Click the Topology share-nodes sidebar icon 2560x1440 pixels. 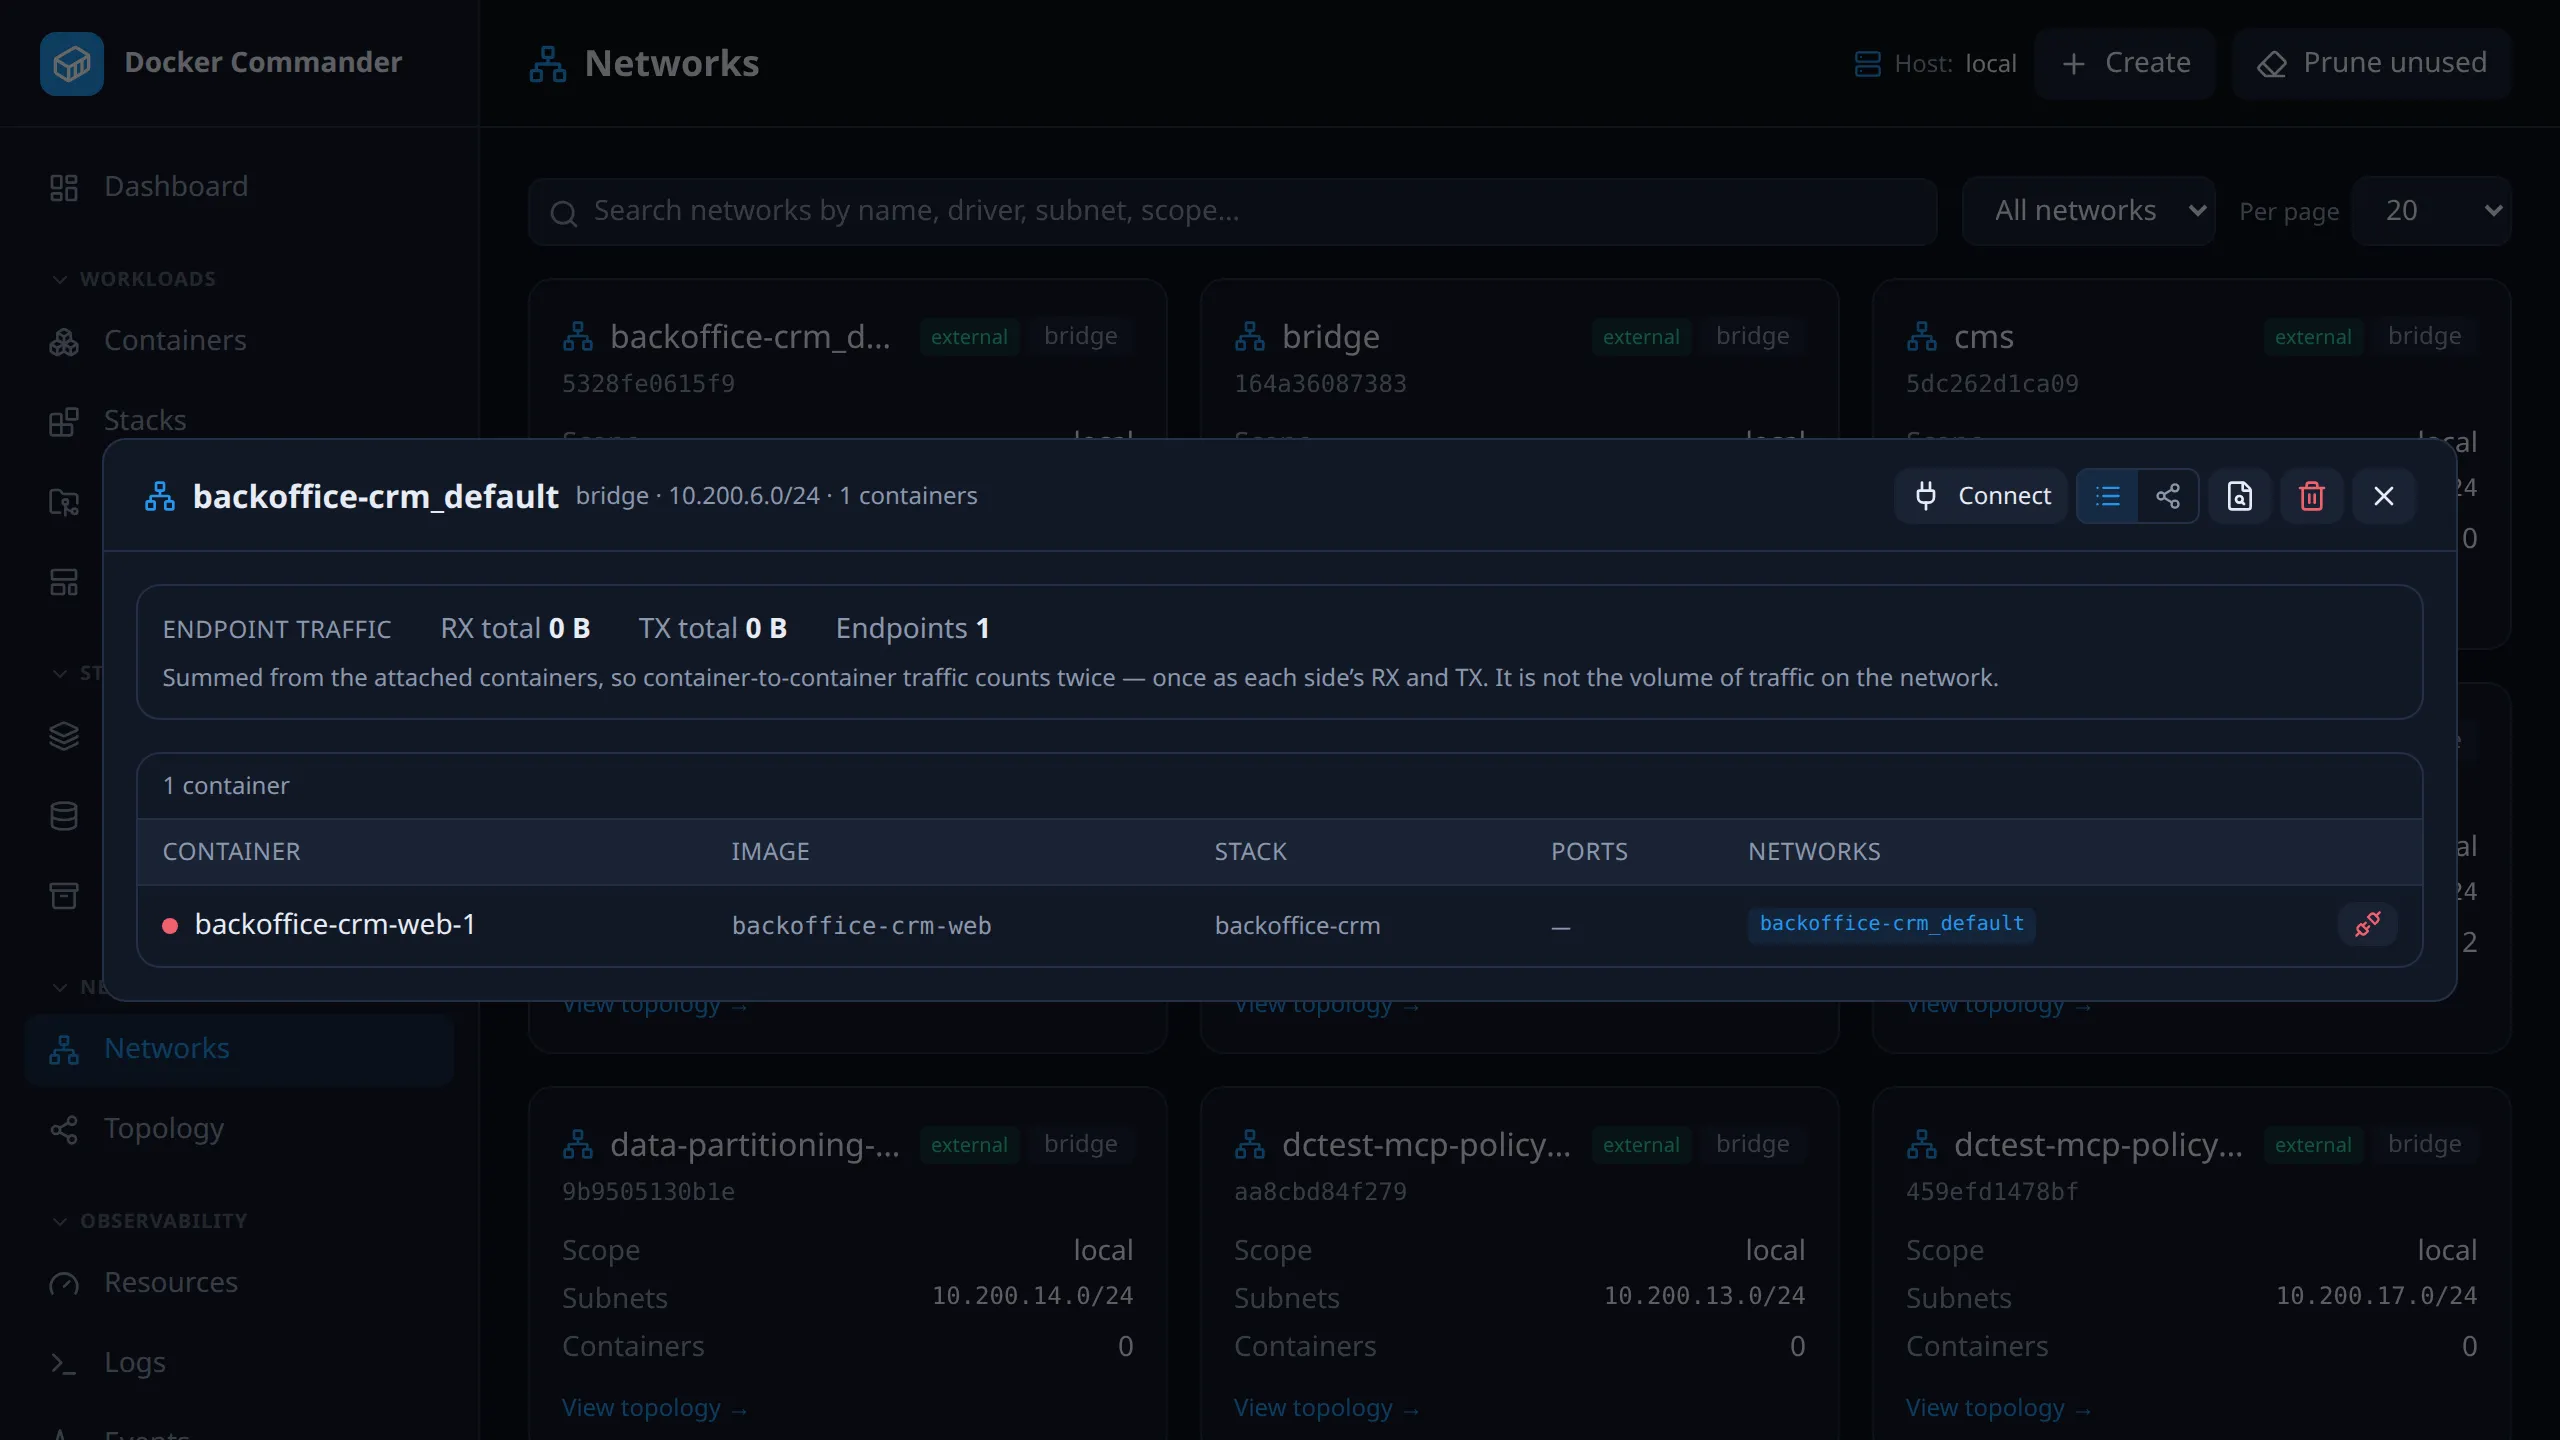64,1130
